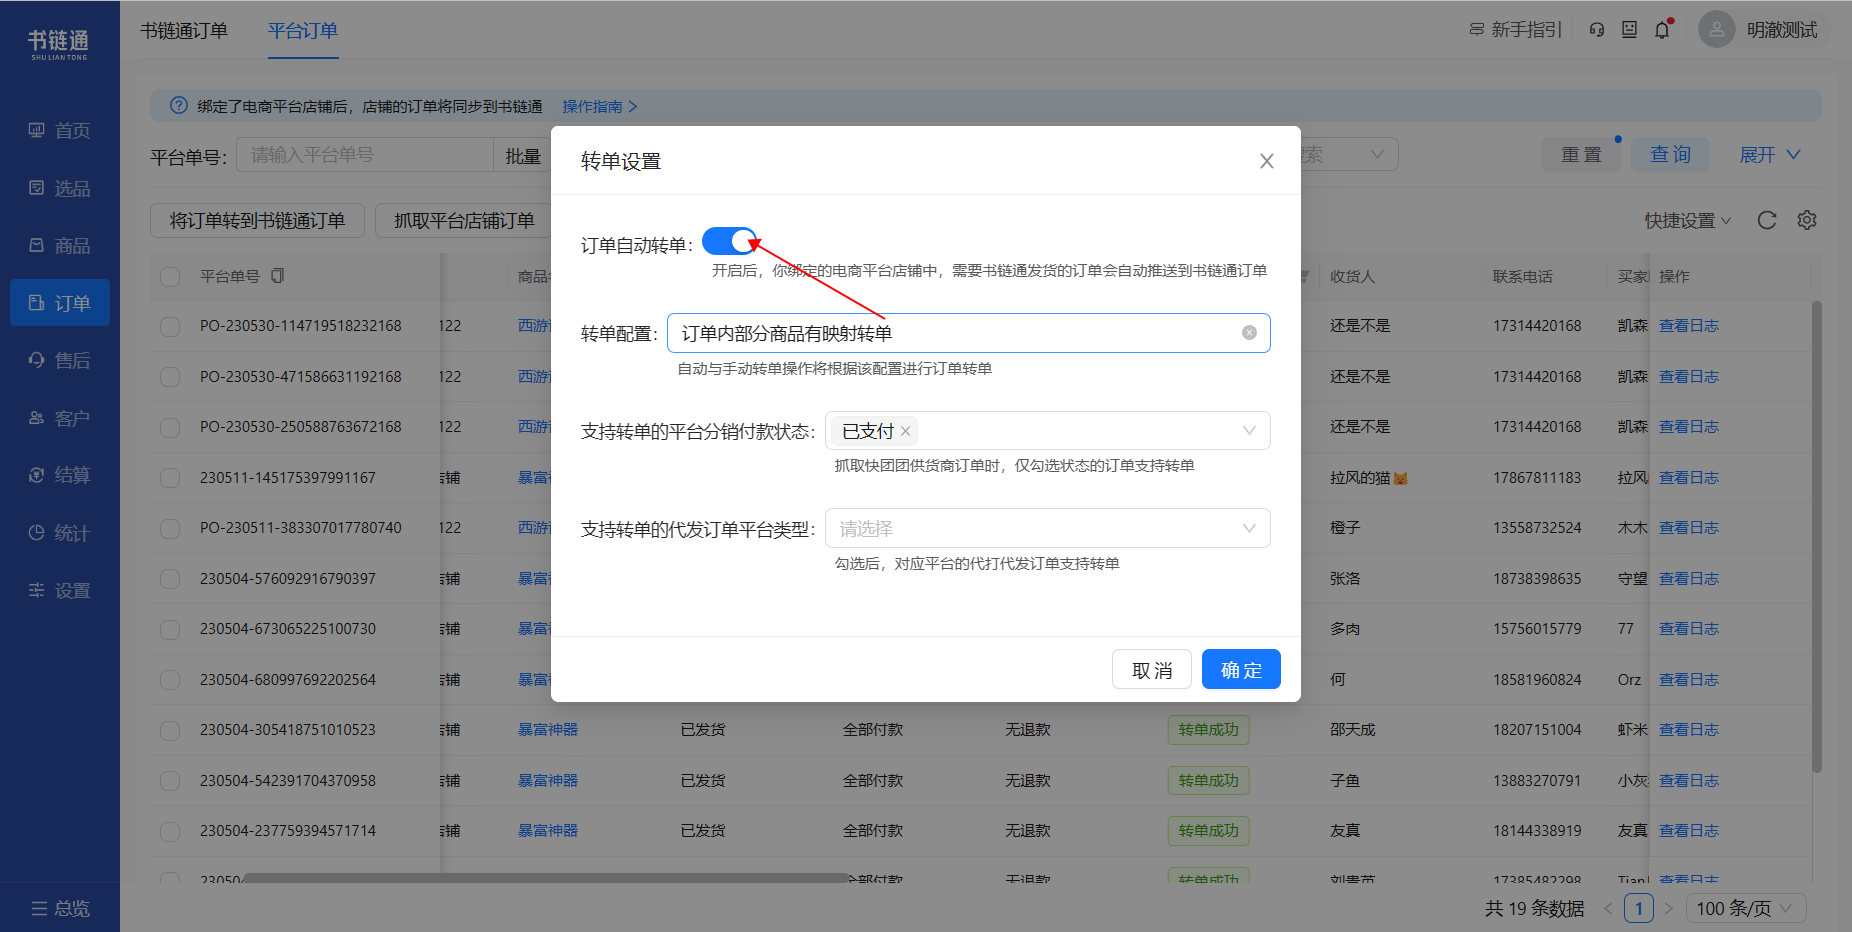Click the refresh icon above the table

(x=1767, y=220)
